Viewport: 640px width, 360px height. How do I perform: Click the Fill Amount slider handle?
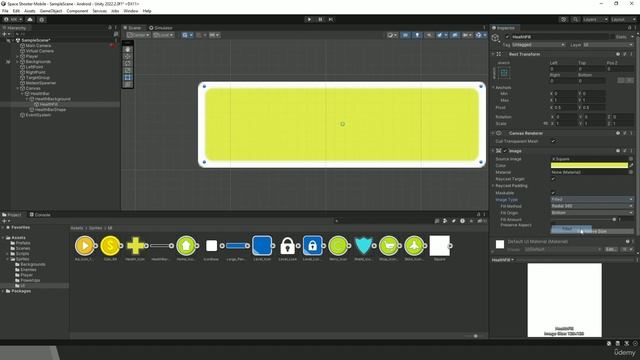point(614,220)
